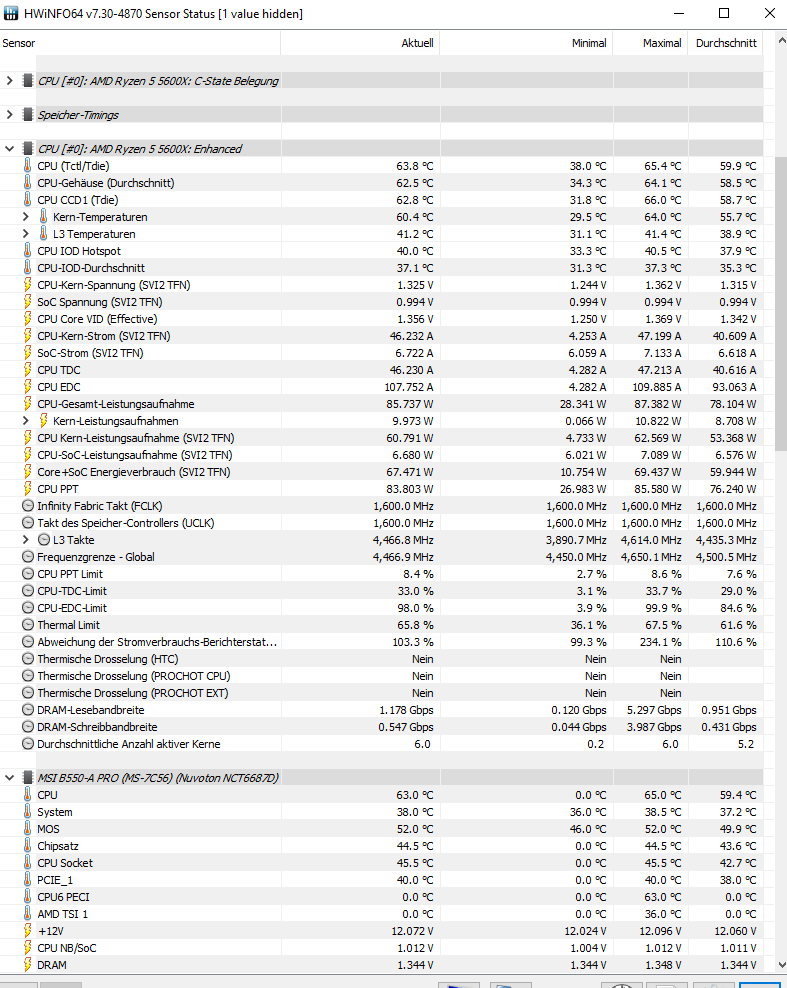Click lightning icon for CPU-Gesamt-Leistungsaufnahme
Screen dimensions: 787x988
pos(27,404)
